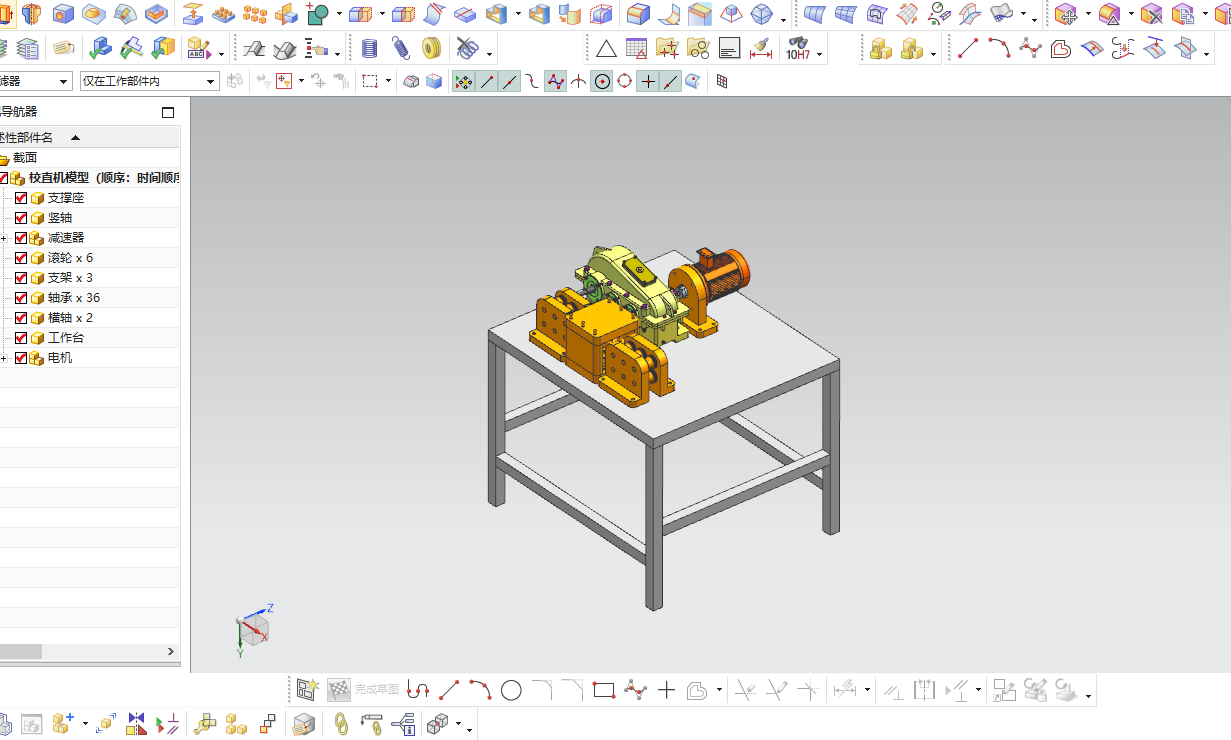Click the crossed-out delete spring icon
This screenshot has height=740, width=1231.
coord(466,48)
